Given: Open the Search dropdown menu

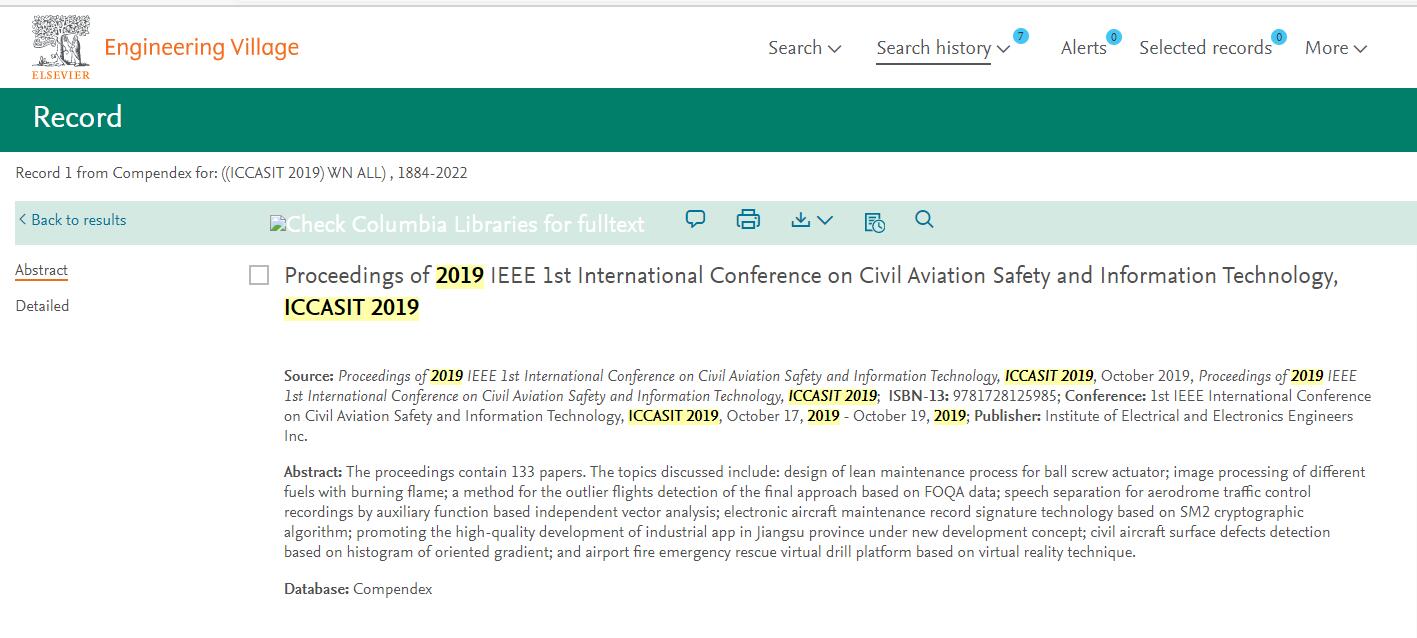Looking at the screenshot, I should coord(804,47).
